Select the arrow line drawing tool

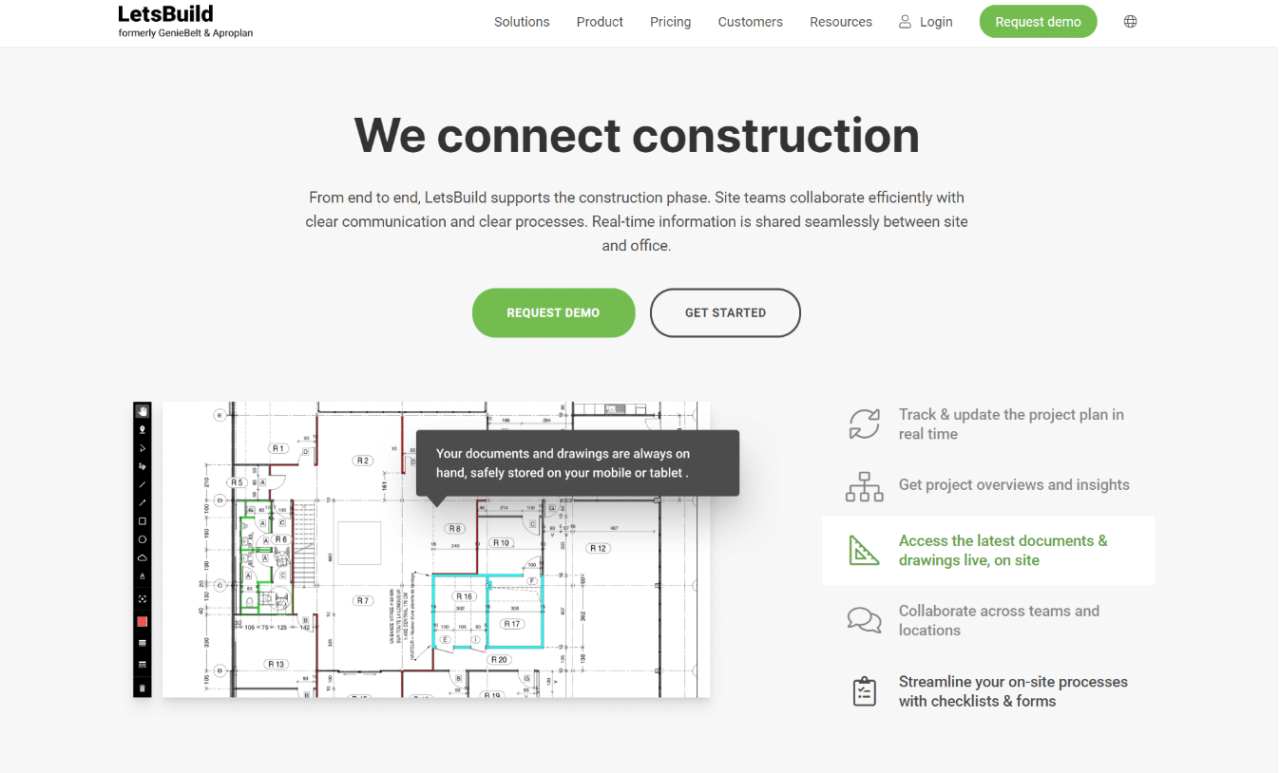[142, 503]
